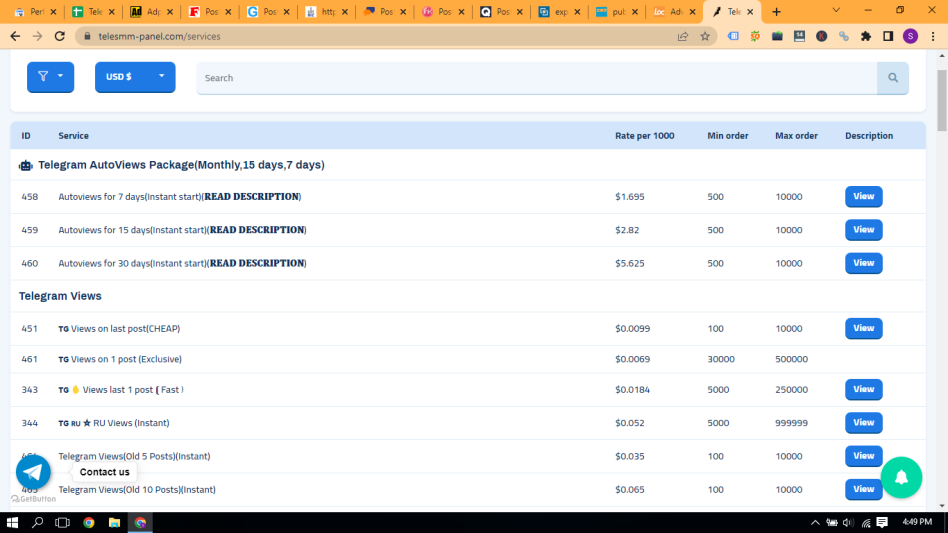Click the 999999 max order value
948x533 pixels.
pos(791,423)
